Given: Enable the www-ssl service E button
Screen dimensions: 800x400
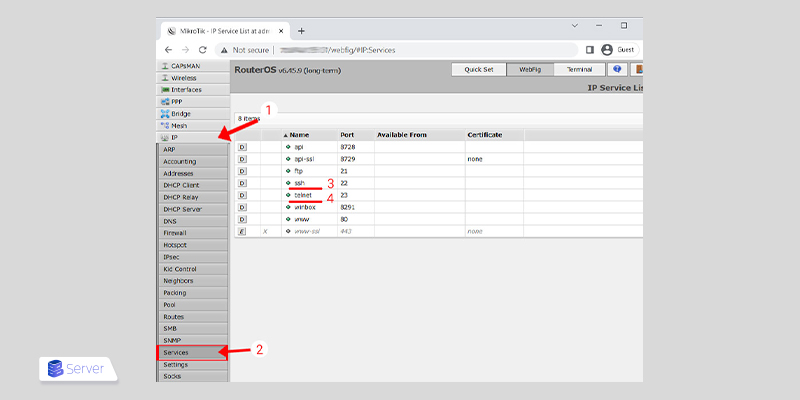Looking at the screenshot, I should [242, 231].
